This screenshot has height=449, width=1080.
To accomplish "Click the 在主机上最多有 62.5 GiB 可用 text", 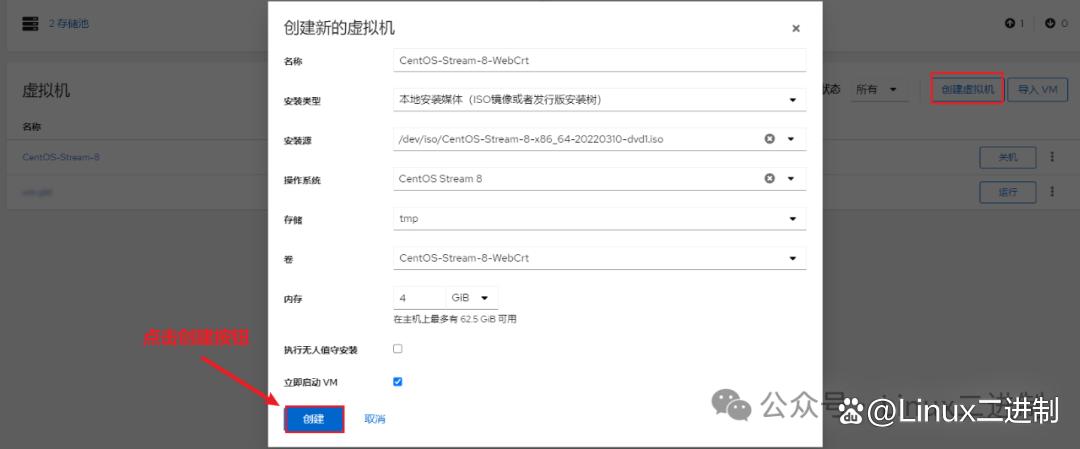I will coord(455,320).
